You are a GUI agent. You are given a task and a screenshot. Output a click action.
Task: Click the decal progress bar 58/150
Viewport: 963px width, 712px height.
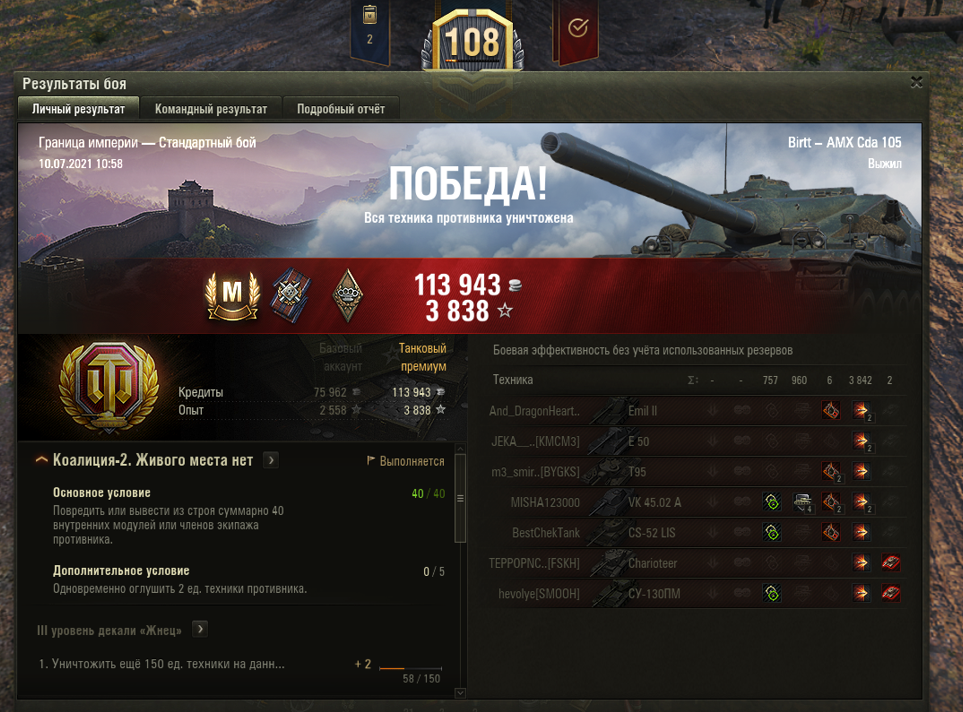point(410,668)
